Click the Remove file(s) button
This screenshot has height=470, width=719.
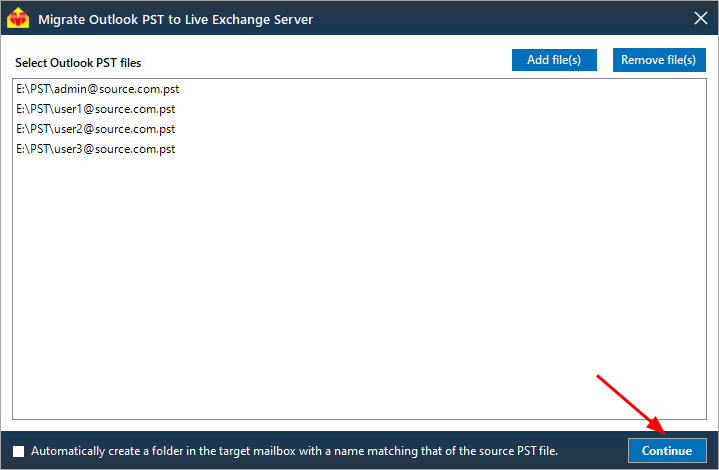[659, 60]
